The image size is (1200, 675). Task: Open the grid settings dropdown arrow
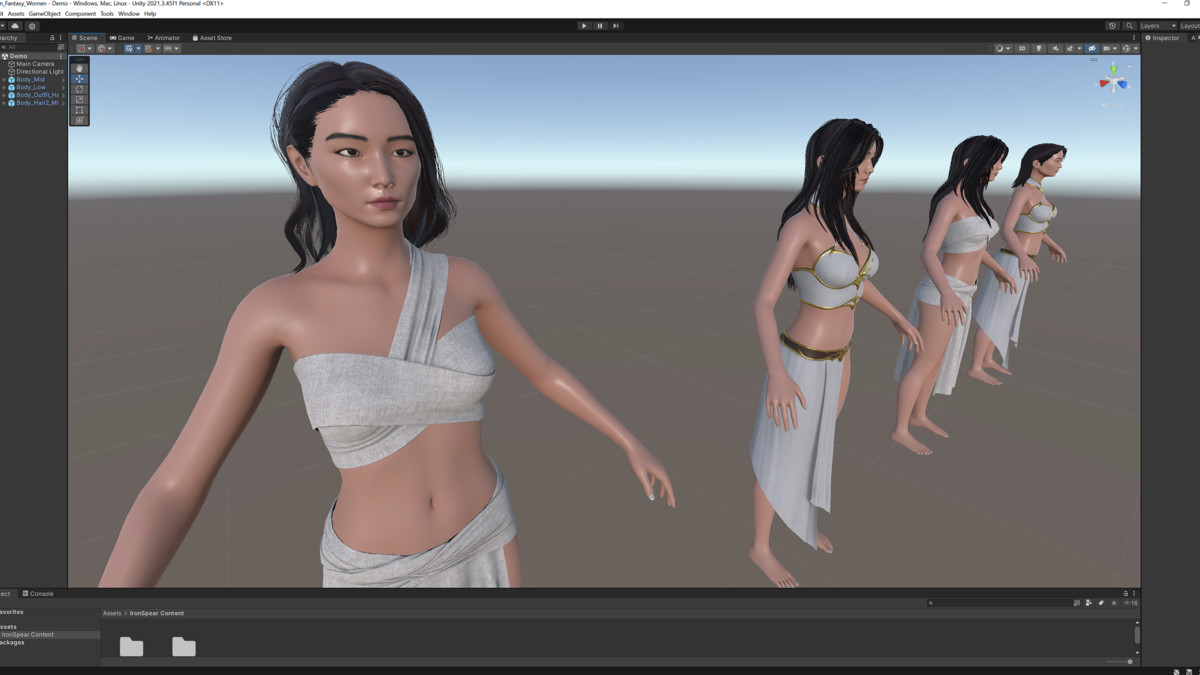(138, 48)
